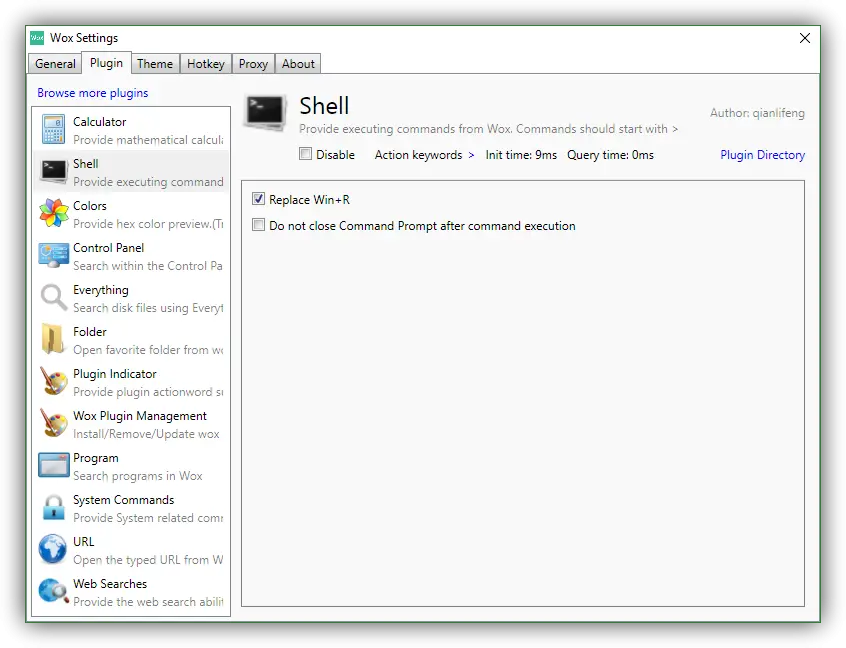
Task: Switch to the General tab
Action: coord(55,64)
